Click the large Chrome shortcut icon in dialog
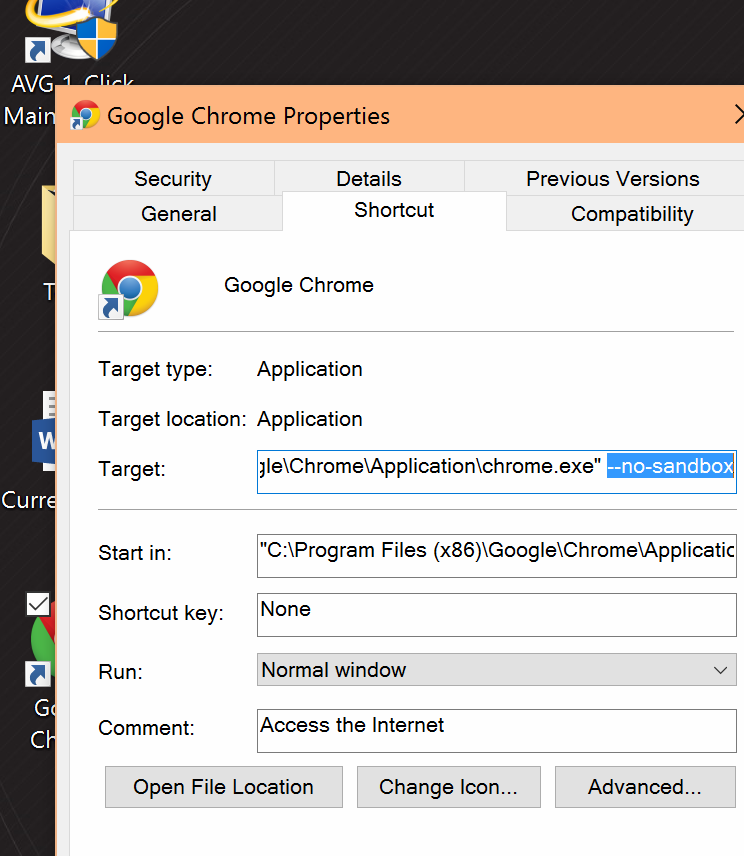Screen dimensions: 744x856 tap(129, 289)
